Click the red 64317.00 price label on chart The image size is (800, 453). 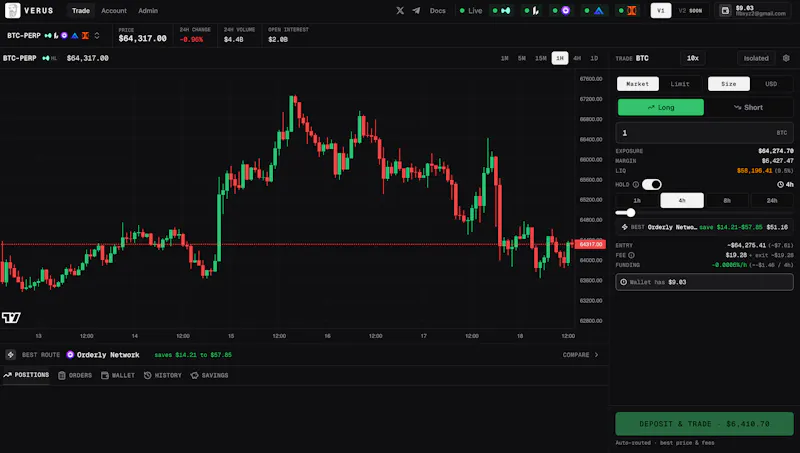coord(590,244)
